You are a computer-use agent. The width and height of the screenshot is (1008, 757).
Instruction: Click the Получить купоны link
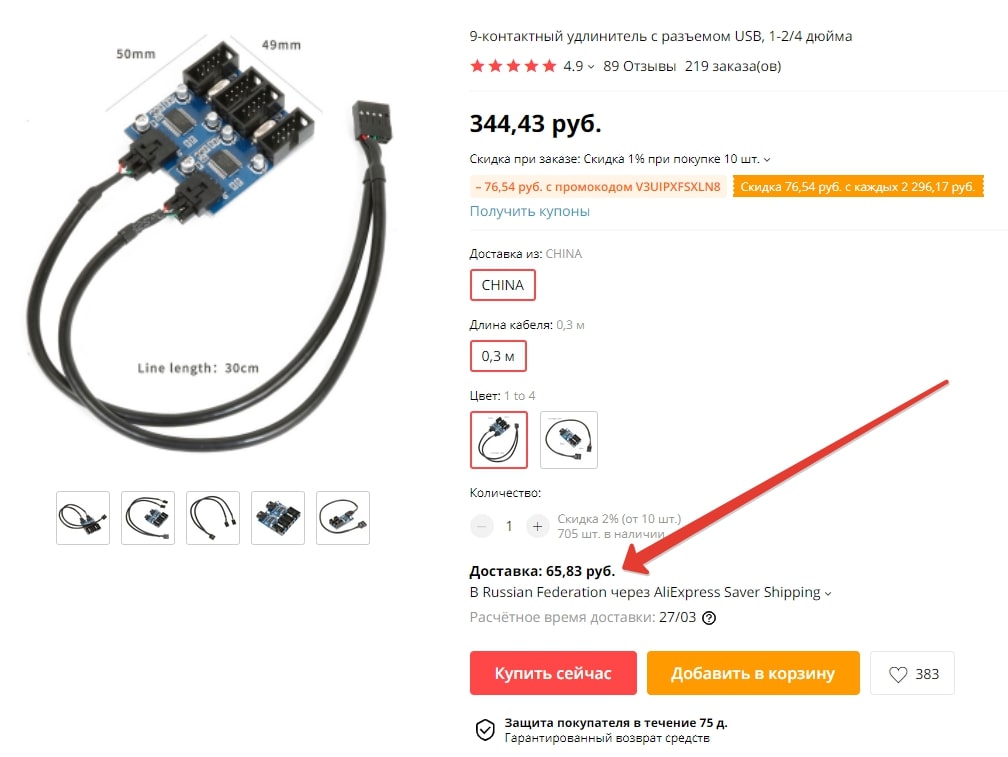[x=530, y=211]
